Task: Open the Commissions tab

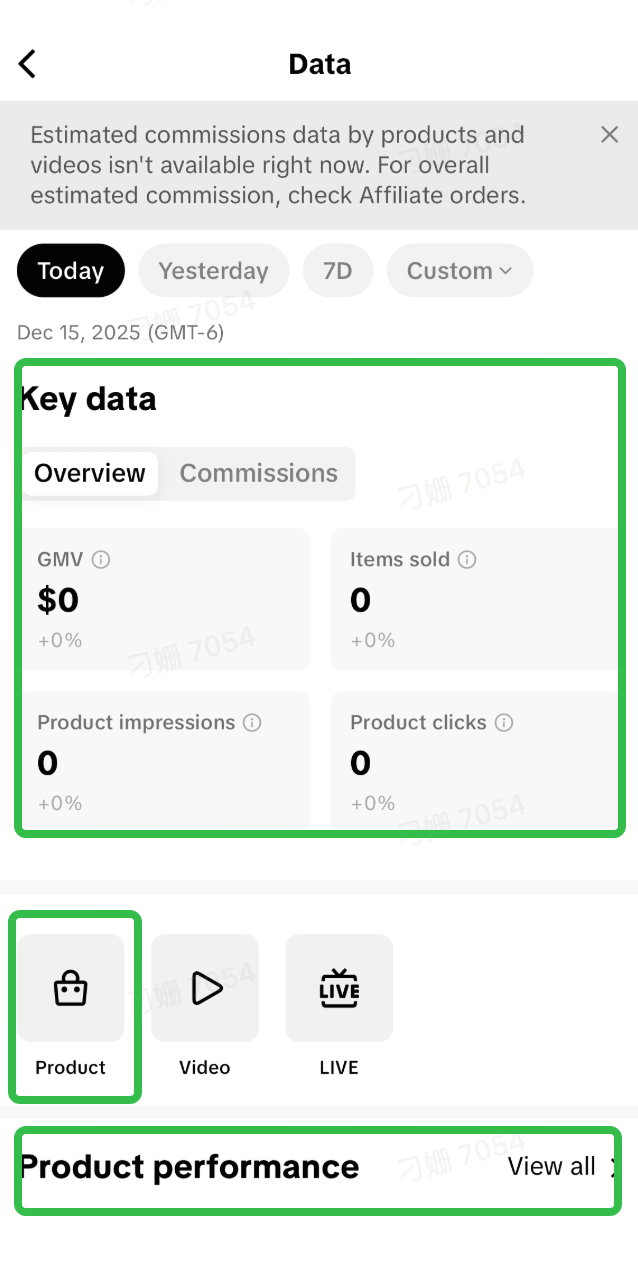Action: tap(258, 473)
